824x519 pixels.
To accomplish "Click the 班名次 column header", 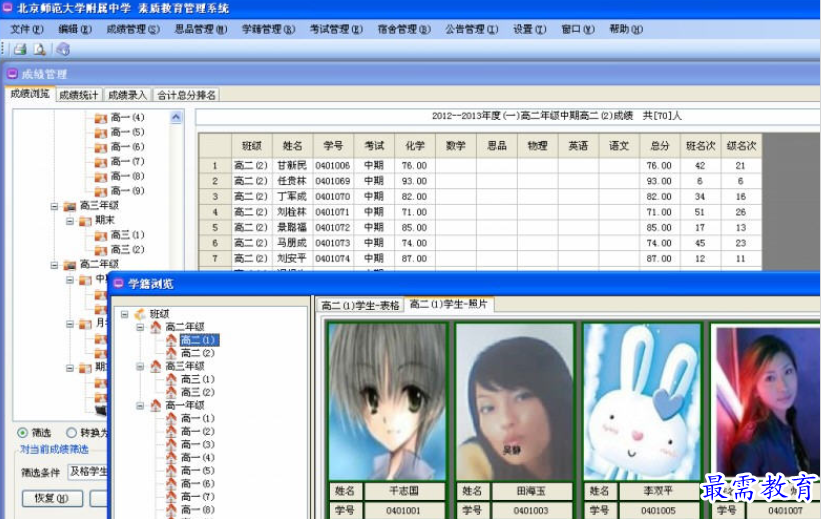I will tap(701, 146).
